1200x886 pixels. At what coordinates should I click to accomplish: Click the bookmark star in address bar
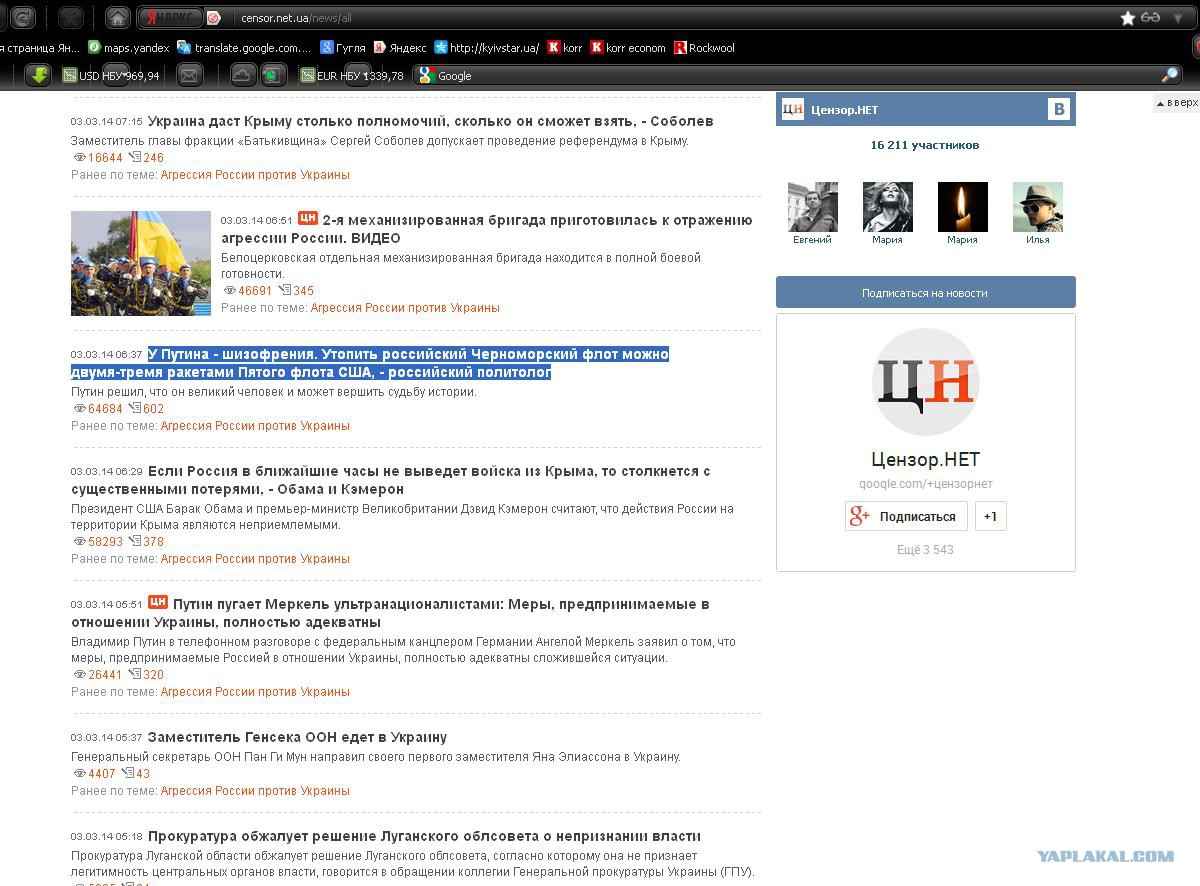(1128, 18)
